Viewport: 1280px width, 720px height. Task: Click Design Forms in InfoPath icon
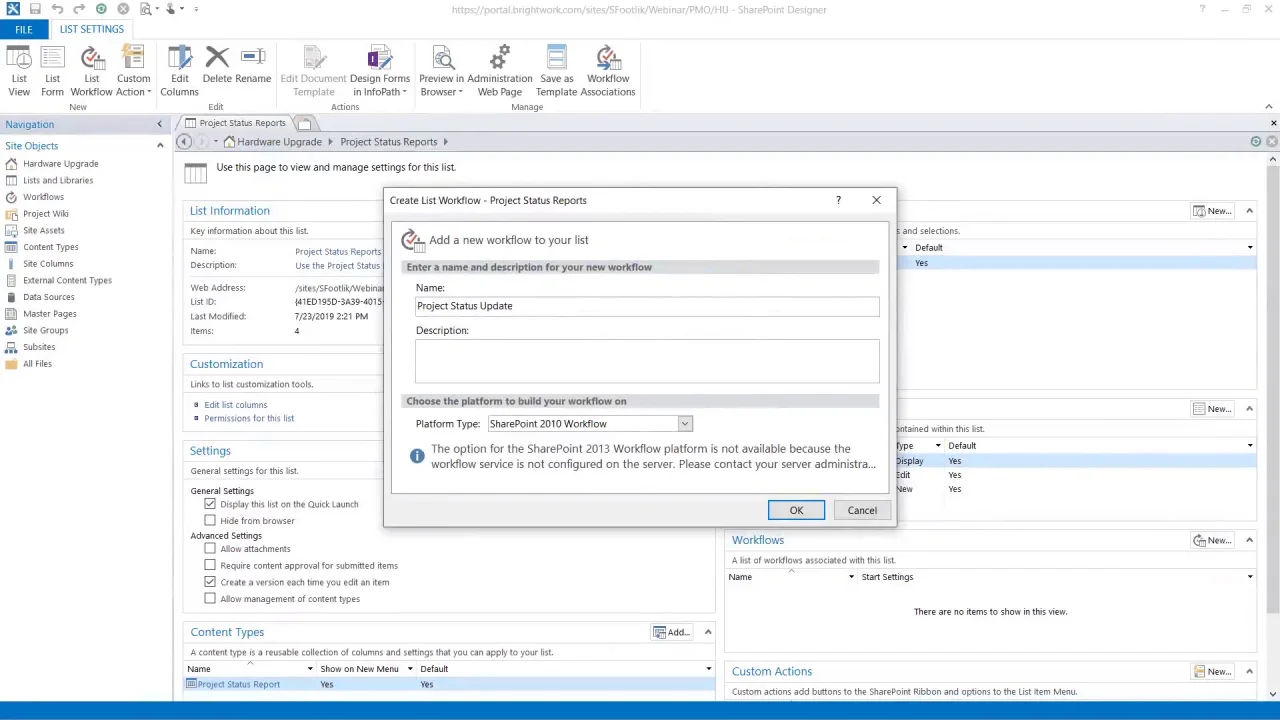(x=379, y=71)
